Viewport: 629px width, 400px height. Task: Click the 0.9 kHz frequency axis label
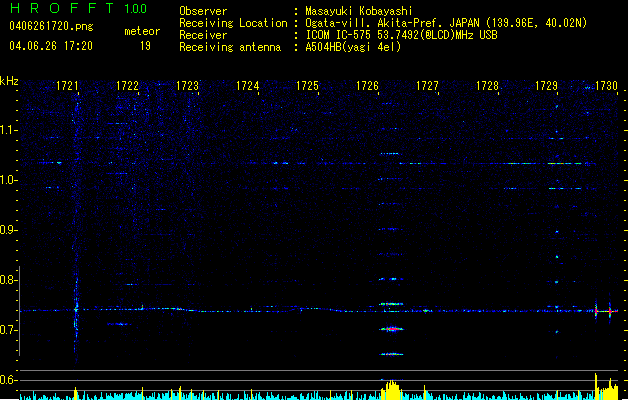pos(8,230)
